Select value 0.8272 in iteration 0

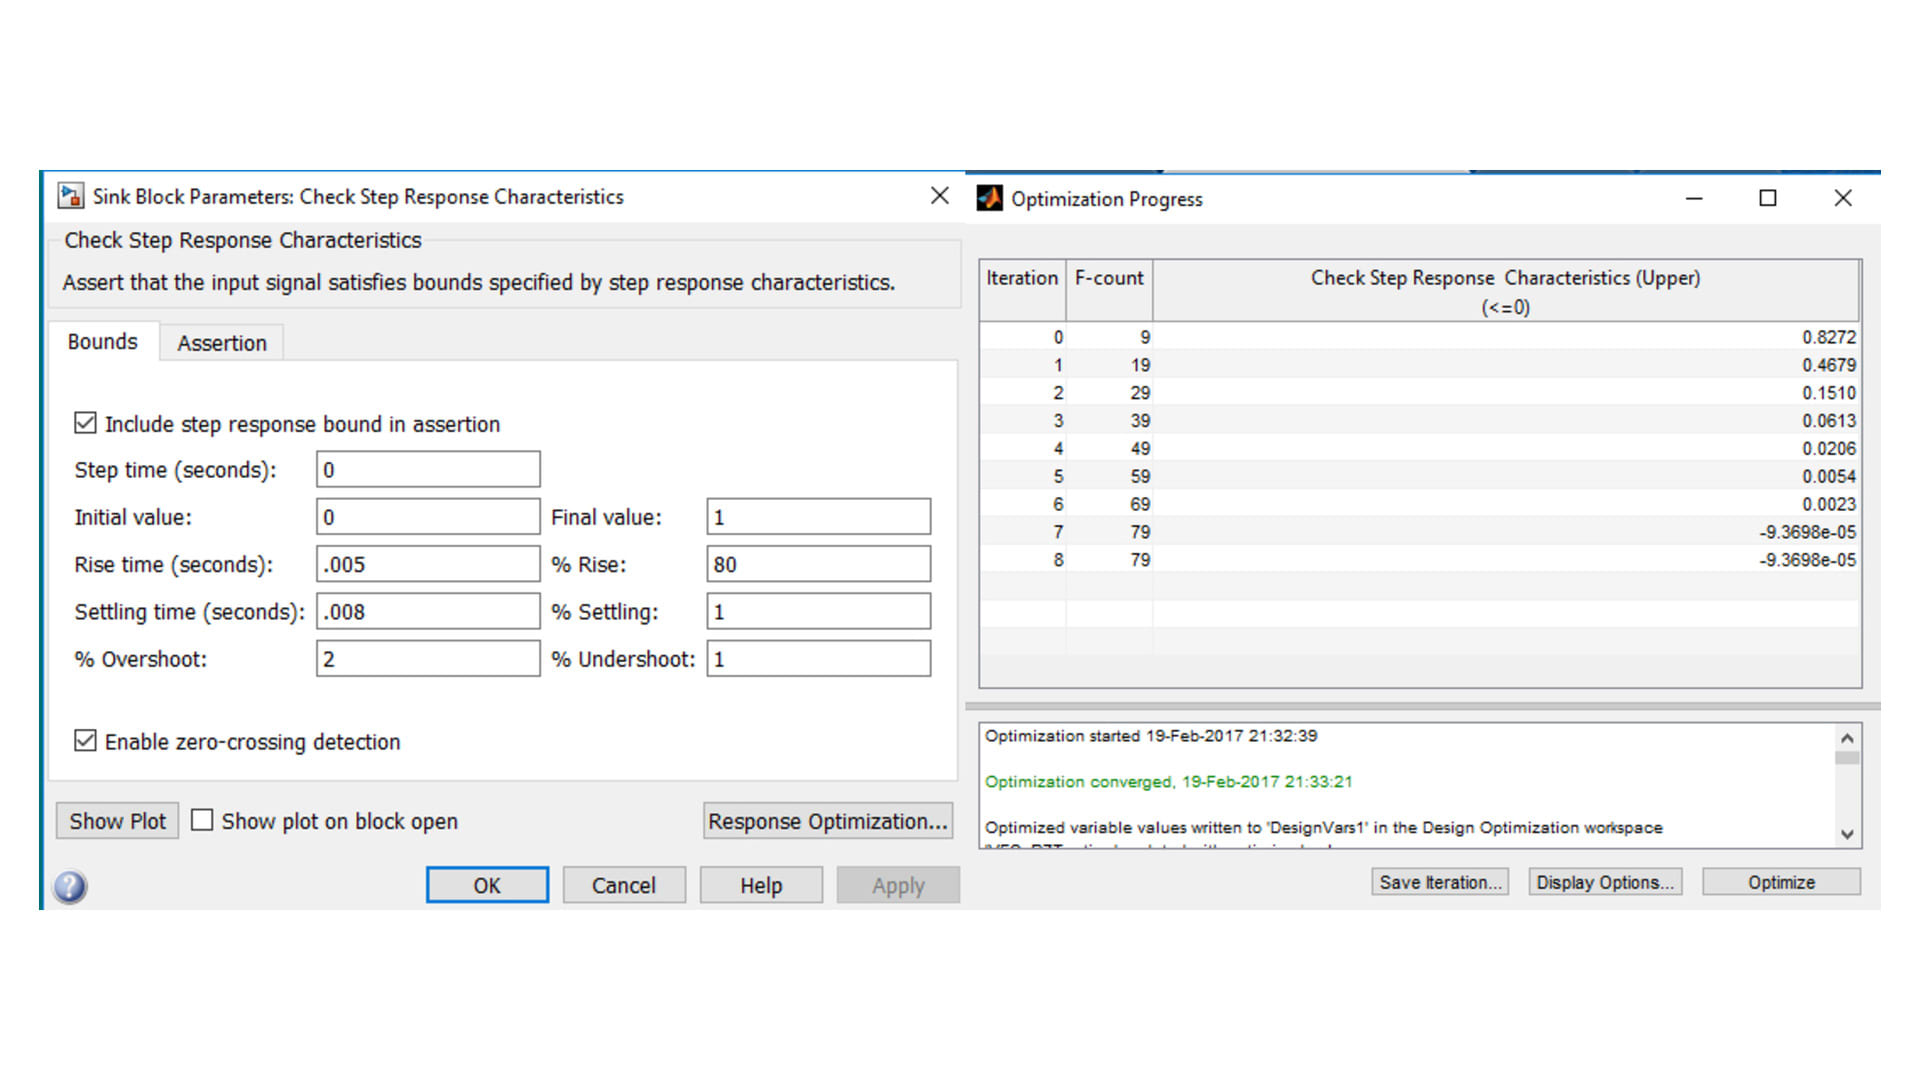(x=1829, y=337)
